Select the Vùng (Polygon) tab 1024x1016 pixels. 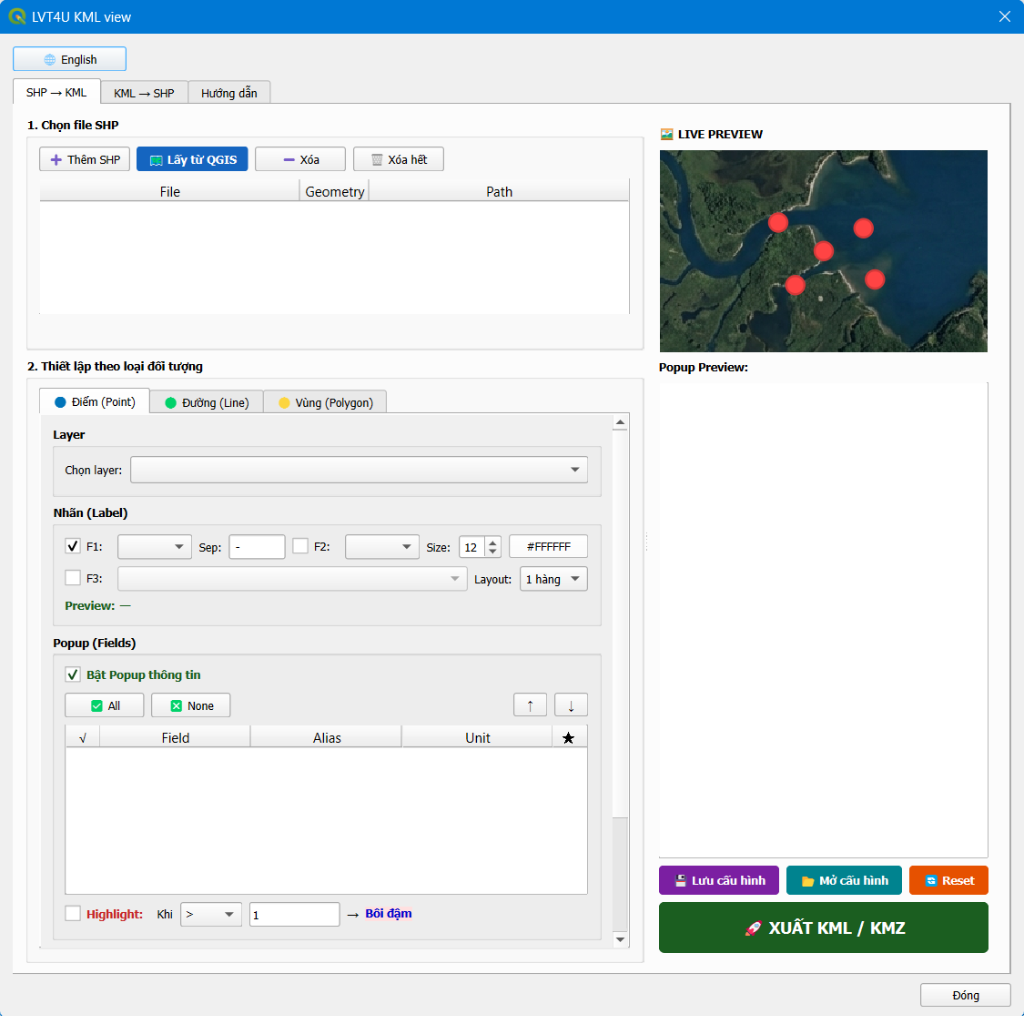(325, 402)
